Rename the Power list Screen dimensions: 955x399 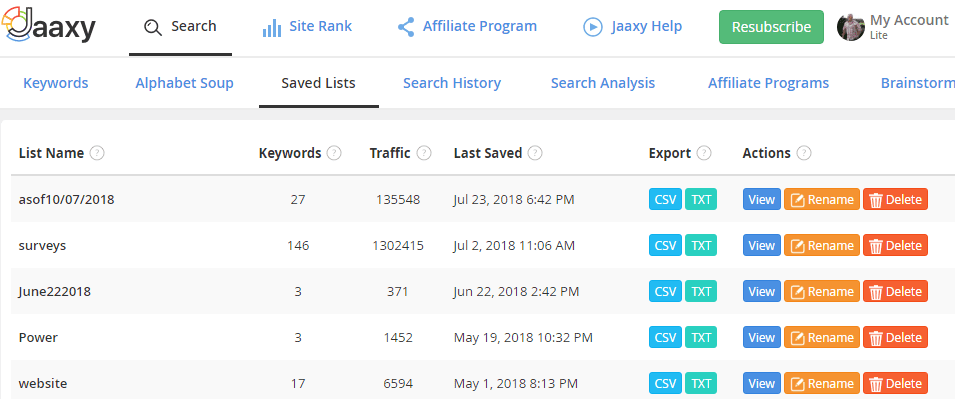822,337
